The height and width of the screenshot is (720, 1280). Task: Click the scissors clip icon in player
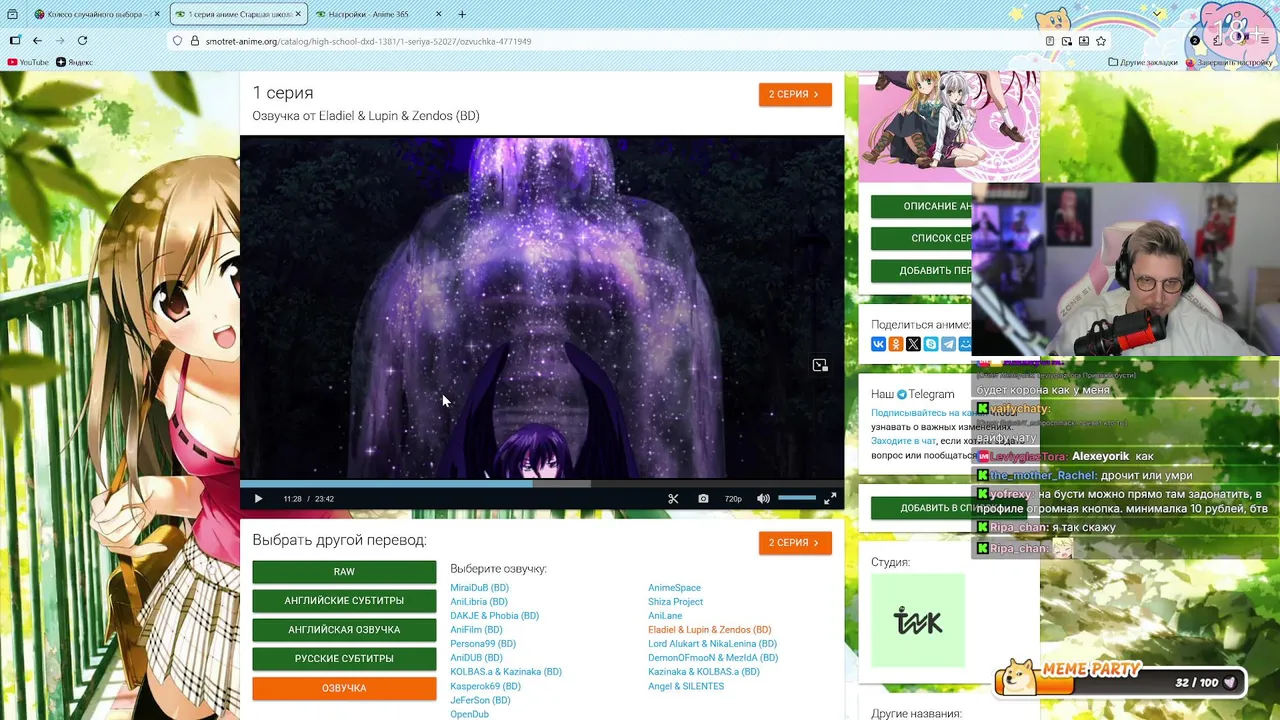click(x=673, y=498)
